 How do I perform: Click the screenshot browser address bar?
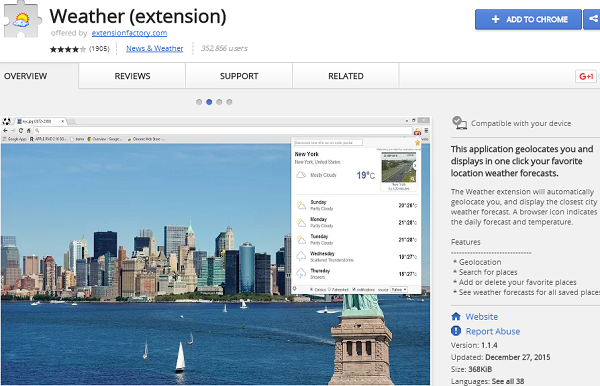(x=223, y=130)
